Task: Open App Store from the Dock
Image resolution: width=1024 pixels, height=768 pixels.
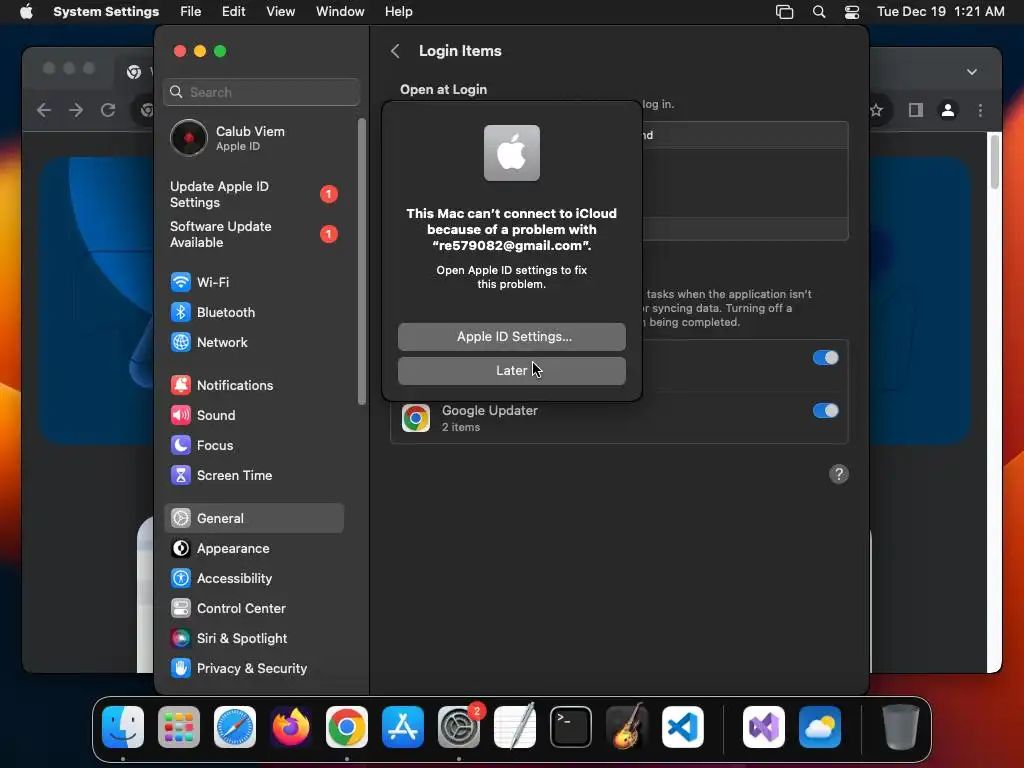Action: click(x=403, y=727)
